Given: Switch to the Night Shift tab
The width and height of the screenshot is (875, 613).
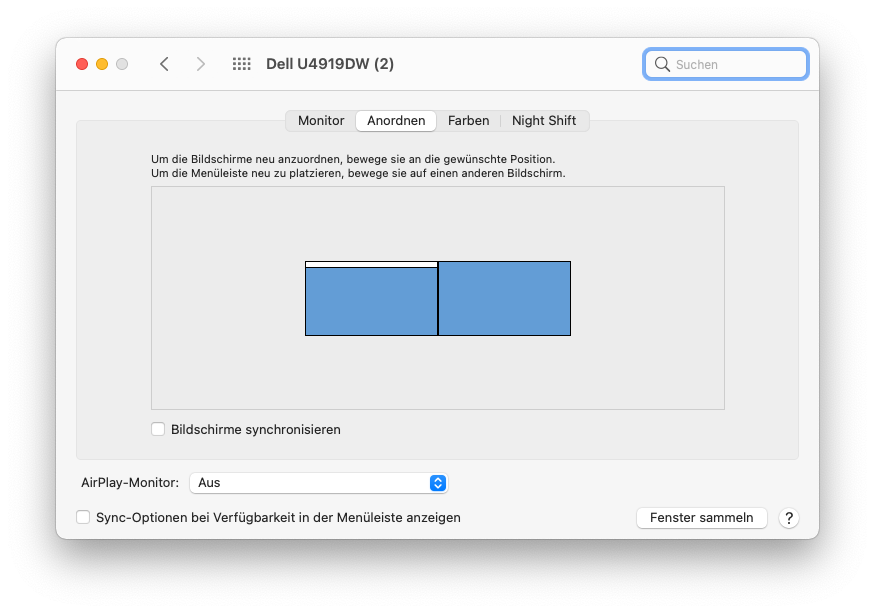Looking at the screenshot, I should click(x=544, y=121).
